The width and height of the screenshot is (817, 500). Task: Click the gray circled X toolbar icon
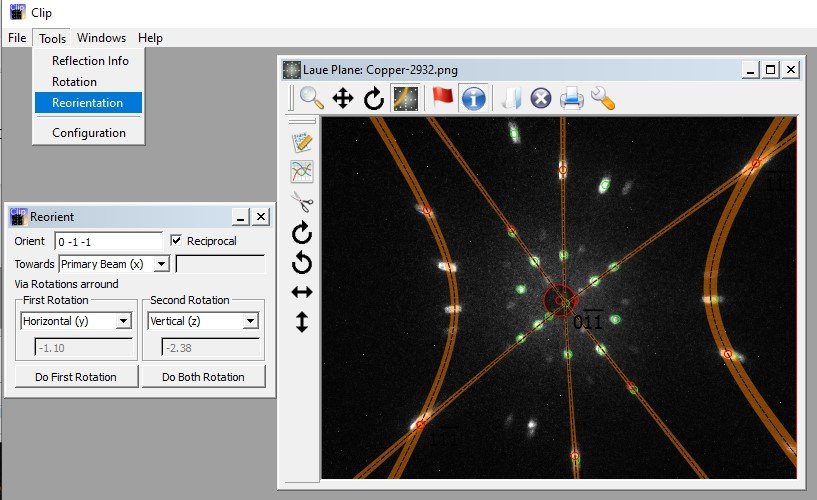point(541,98)
